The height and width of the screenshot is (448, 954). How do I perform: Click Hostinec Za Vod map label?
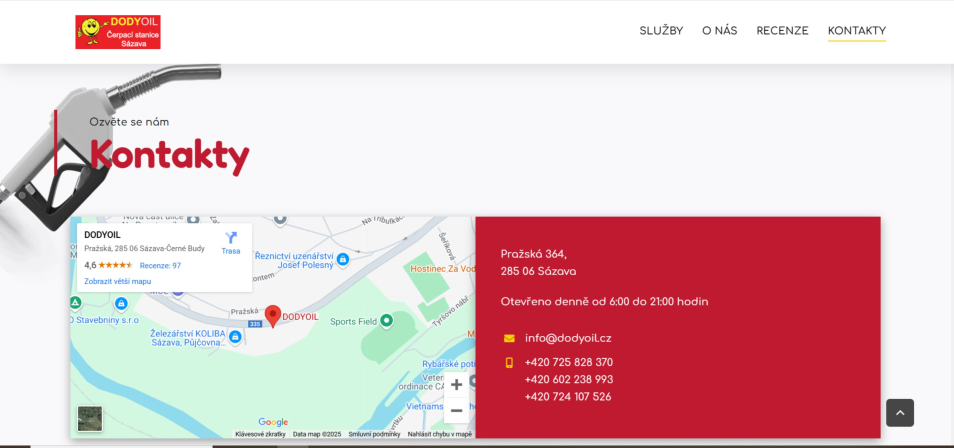tap(442, 268)
